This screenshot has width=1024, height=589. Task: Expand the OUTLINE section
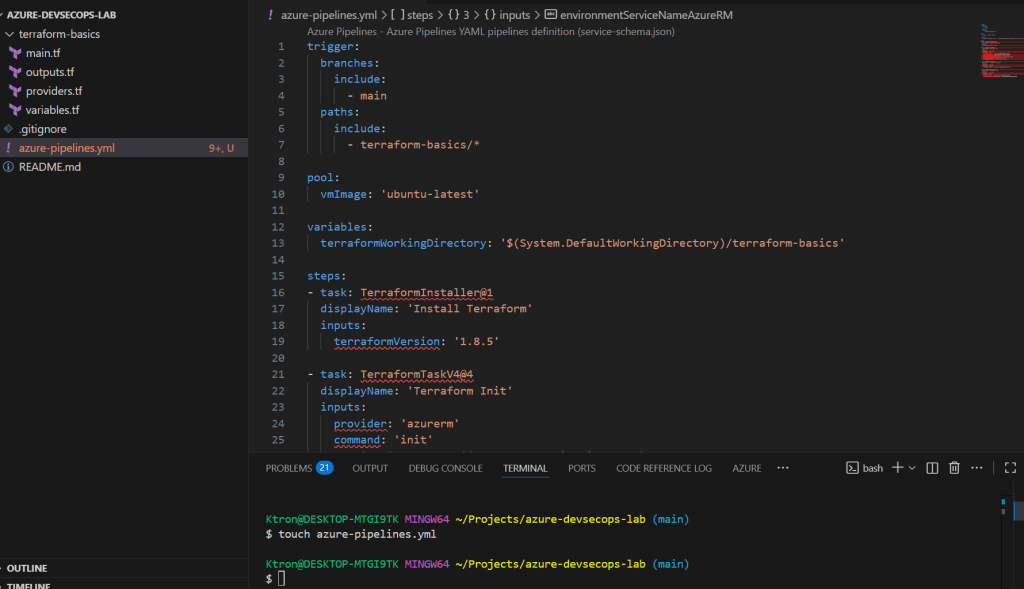tap(27, 568)
